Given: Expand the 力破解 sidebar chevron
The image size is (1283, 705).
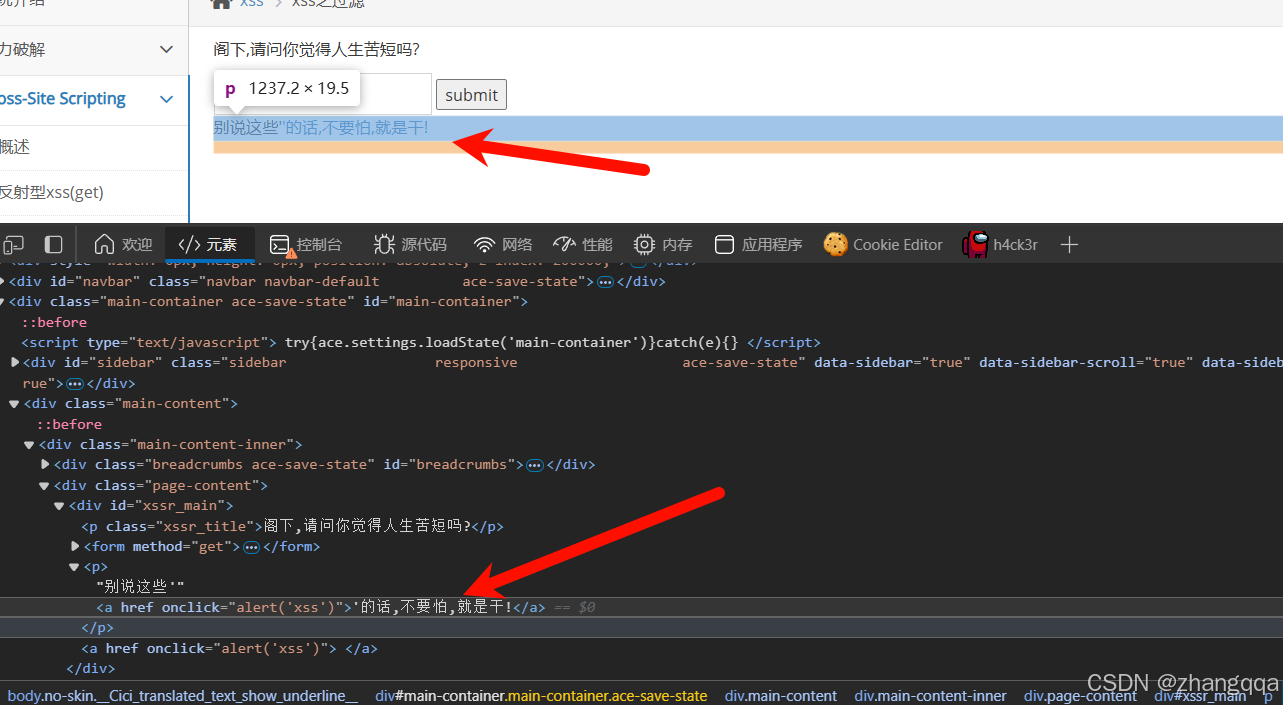Looking at the screenshot, I should pyautogui.click(x=167, y=49).
